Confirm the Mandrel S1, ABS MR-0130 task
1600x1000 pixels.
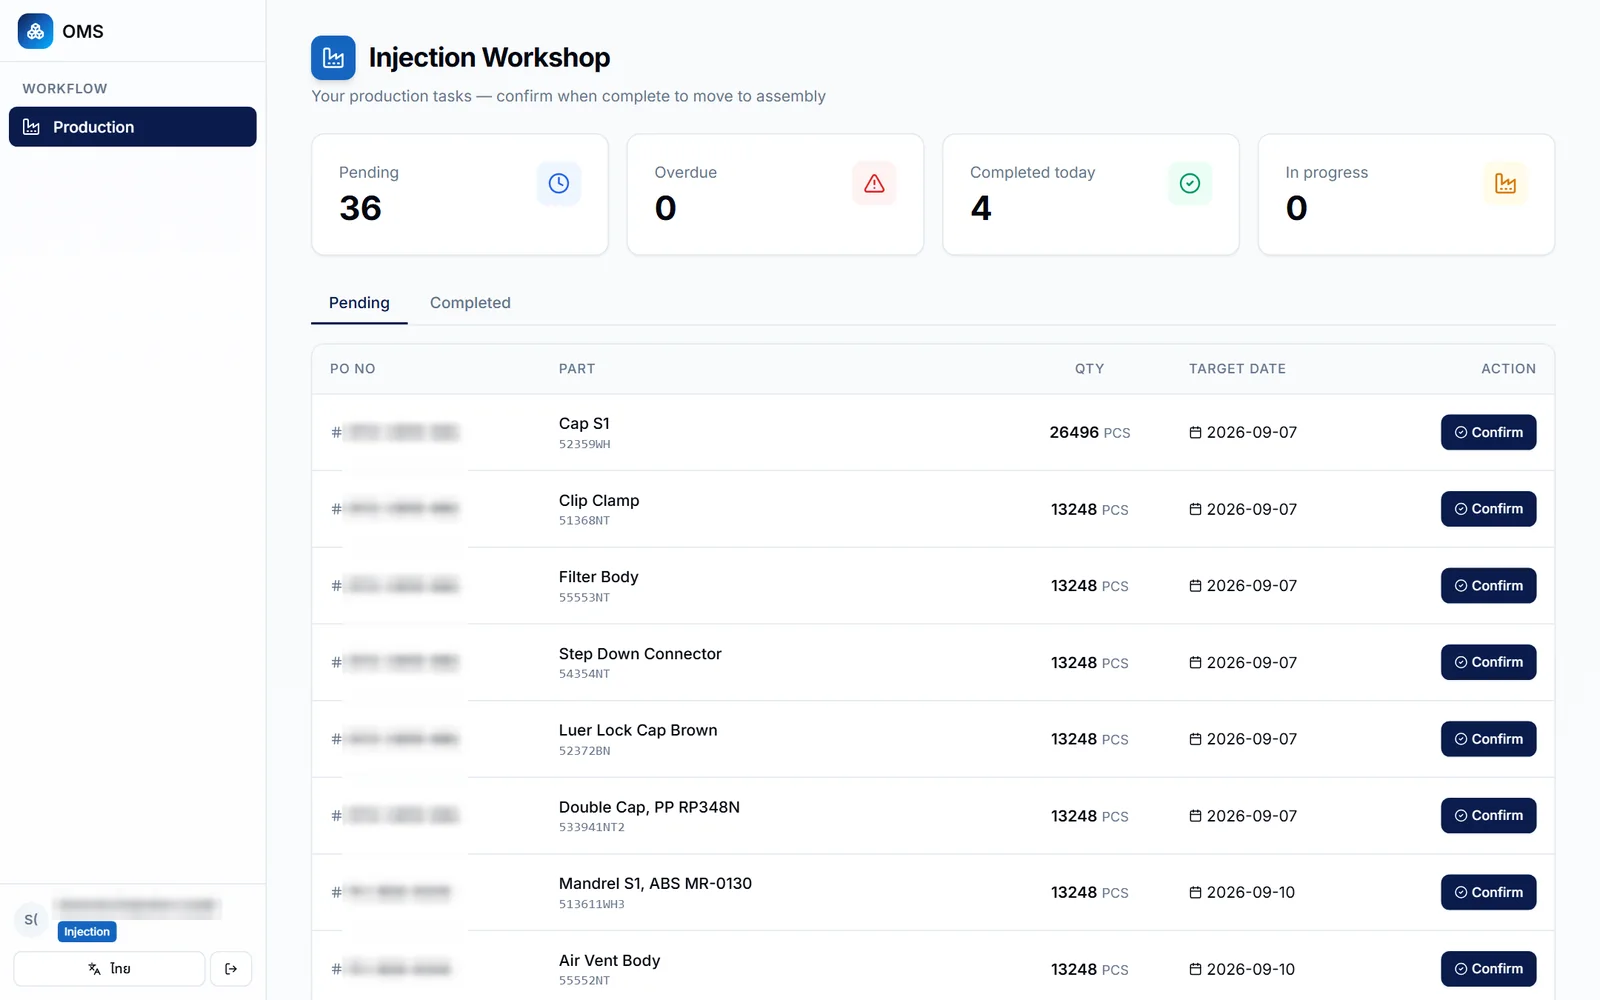1488,893
